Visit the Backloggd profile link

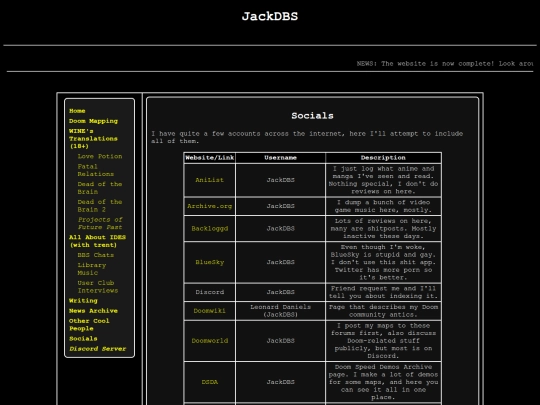coord(209,229)
